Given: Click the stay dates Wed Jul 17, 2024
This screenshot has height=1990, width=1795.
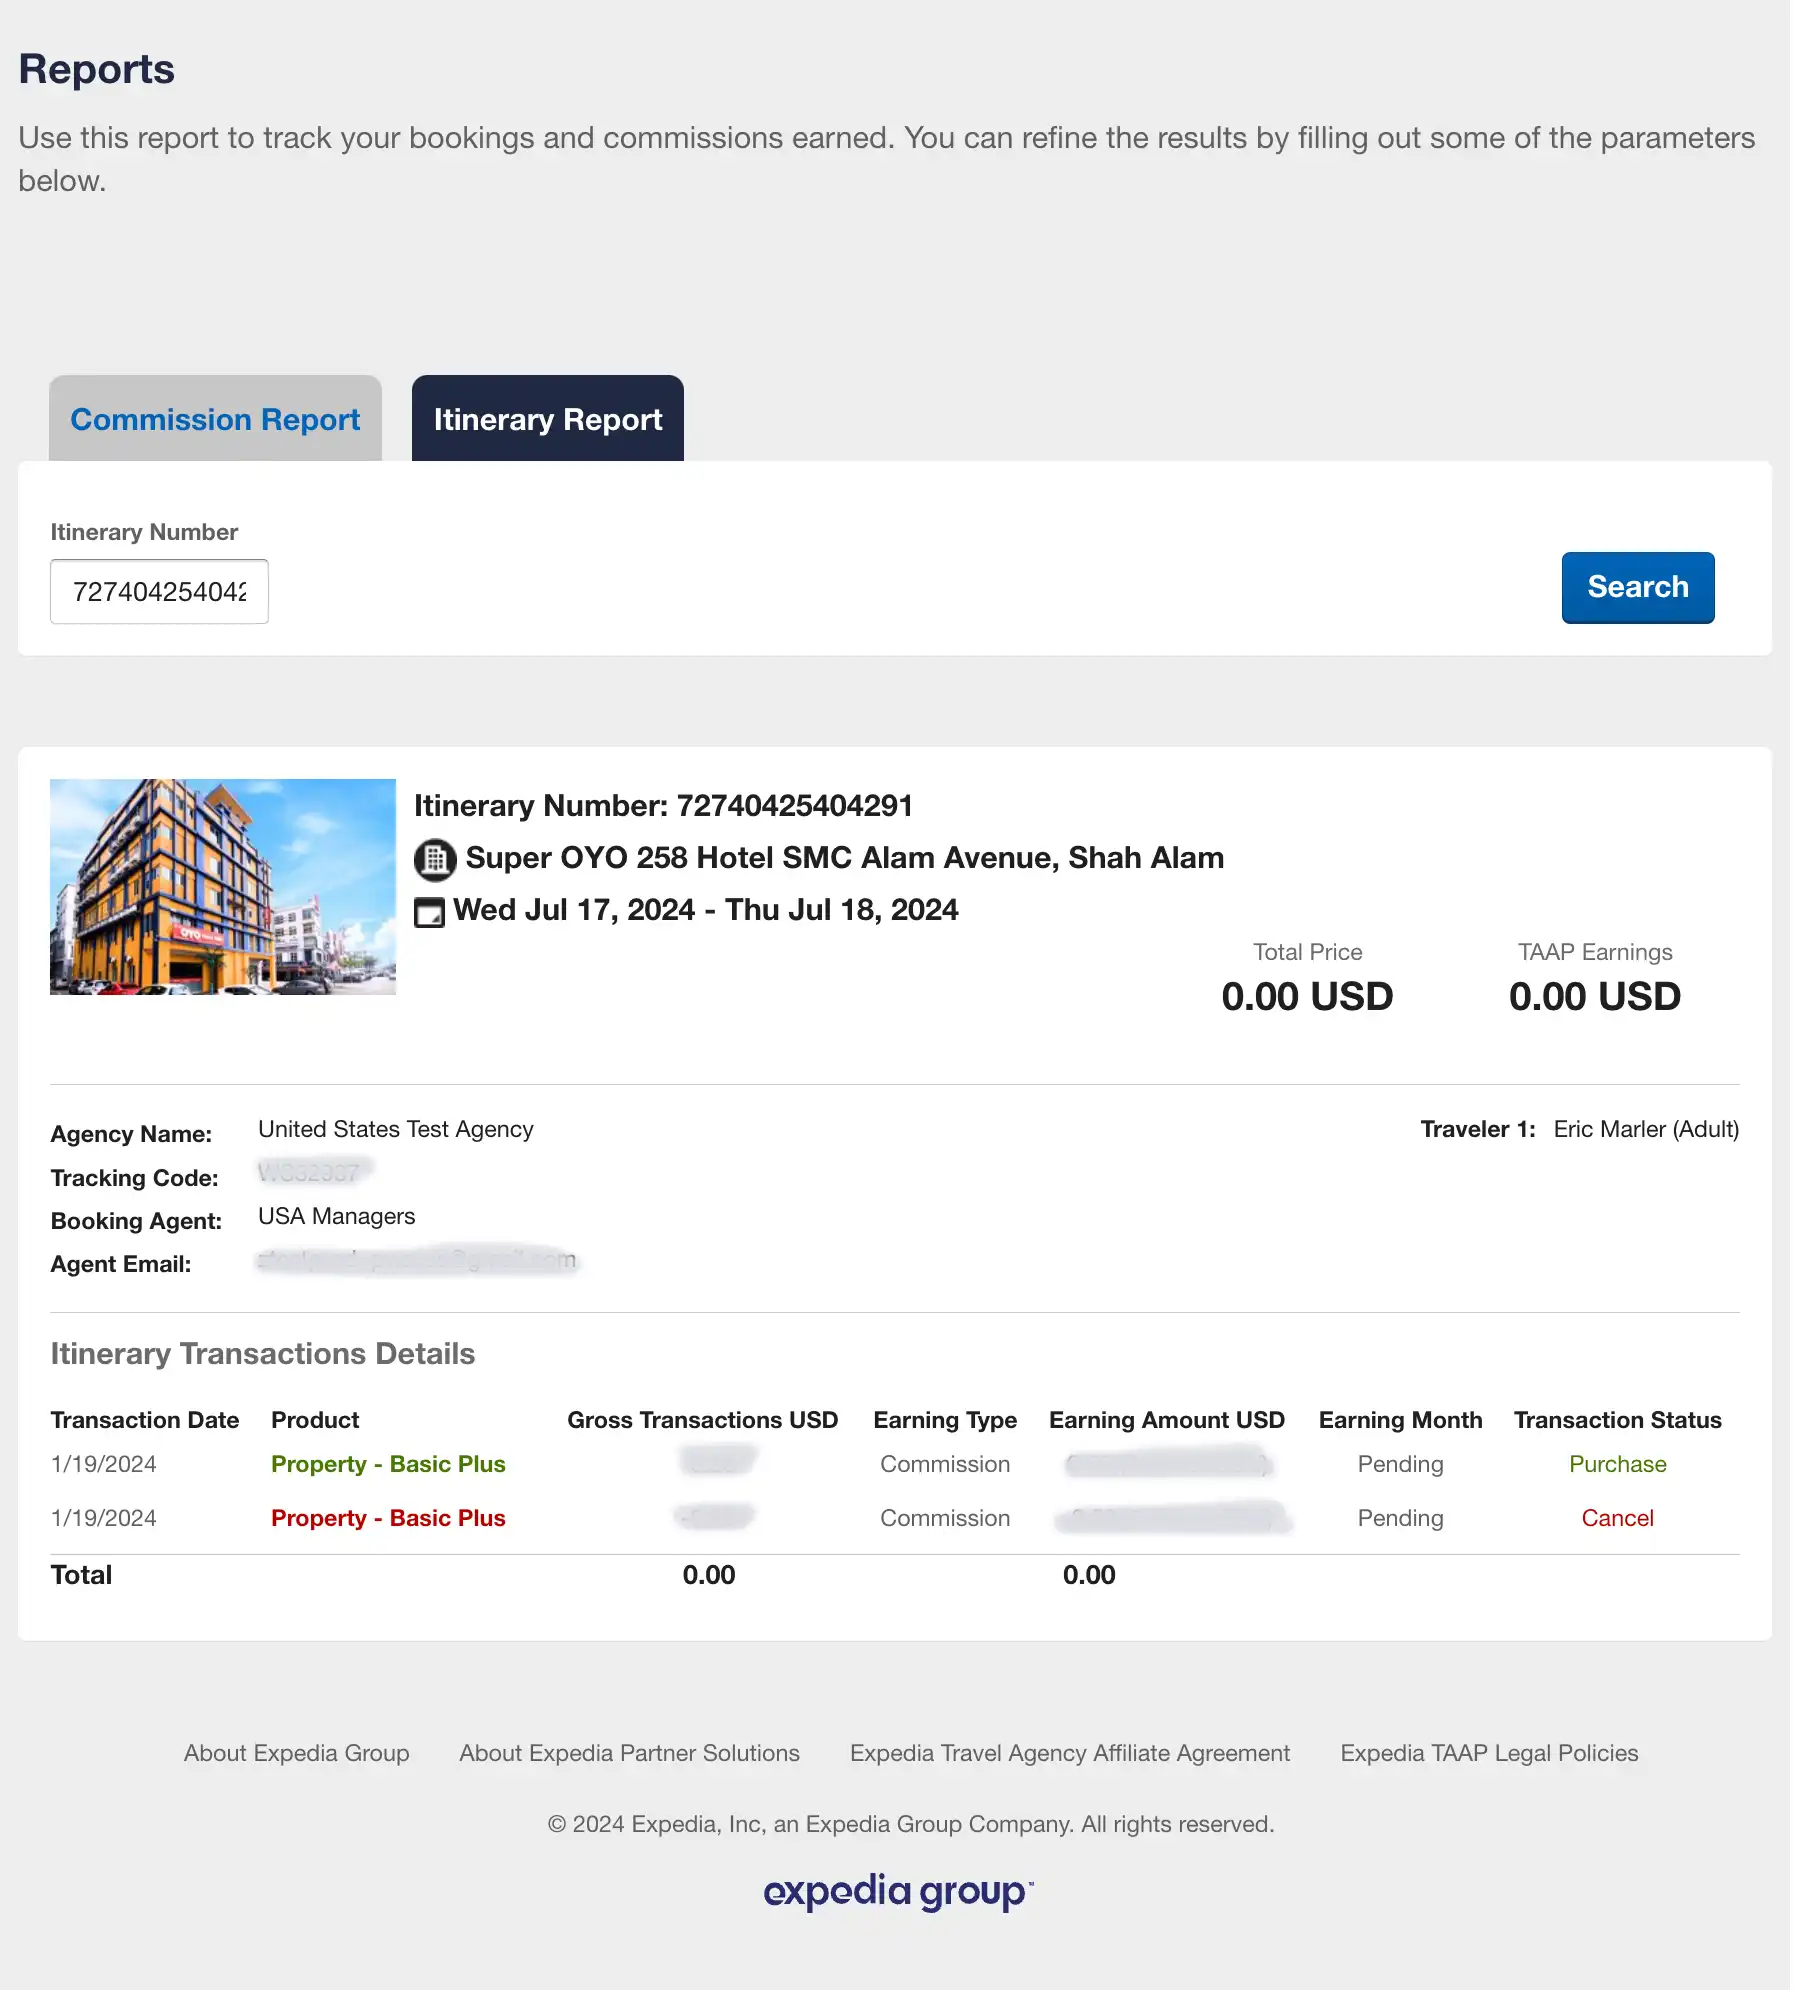Looking at the screenshot, I should 705,910.
